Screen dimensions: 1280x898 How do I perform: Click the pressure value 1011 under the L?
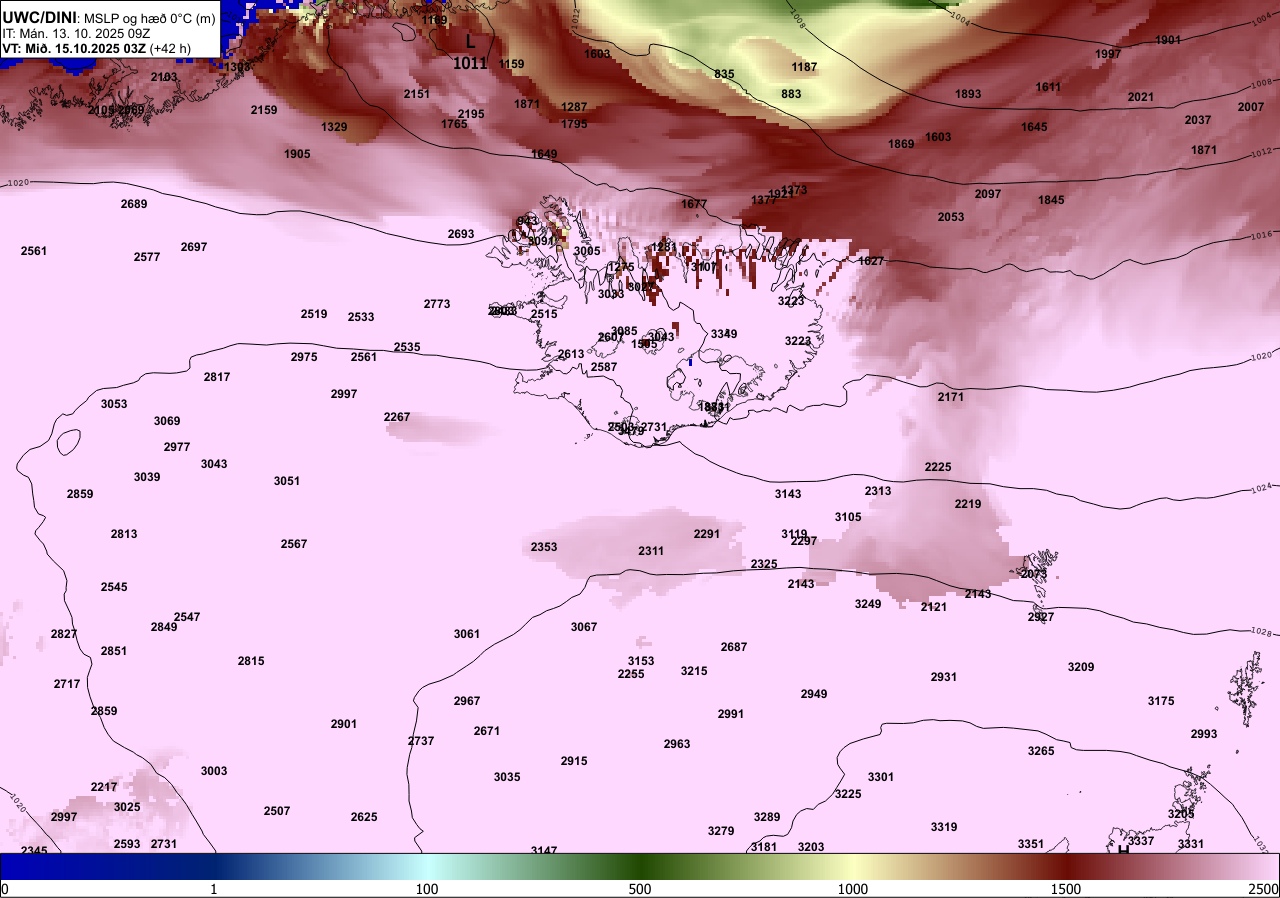471,63
